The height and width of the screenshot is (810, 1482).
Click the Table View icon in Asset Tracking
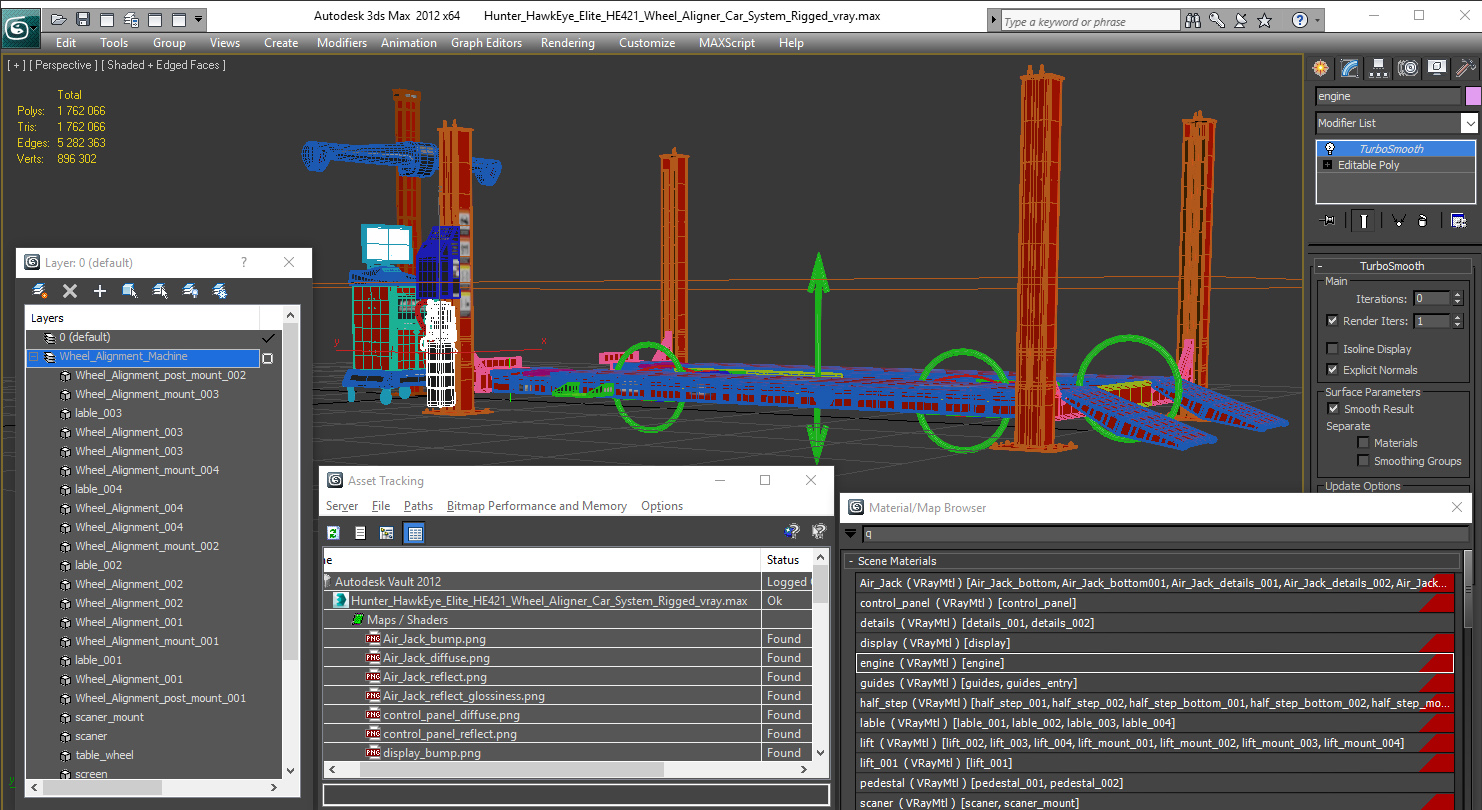pos(414,533)
